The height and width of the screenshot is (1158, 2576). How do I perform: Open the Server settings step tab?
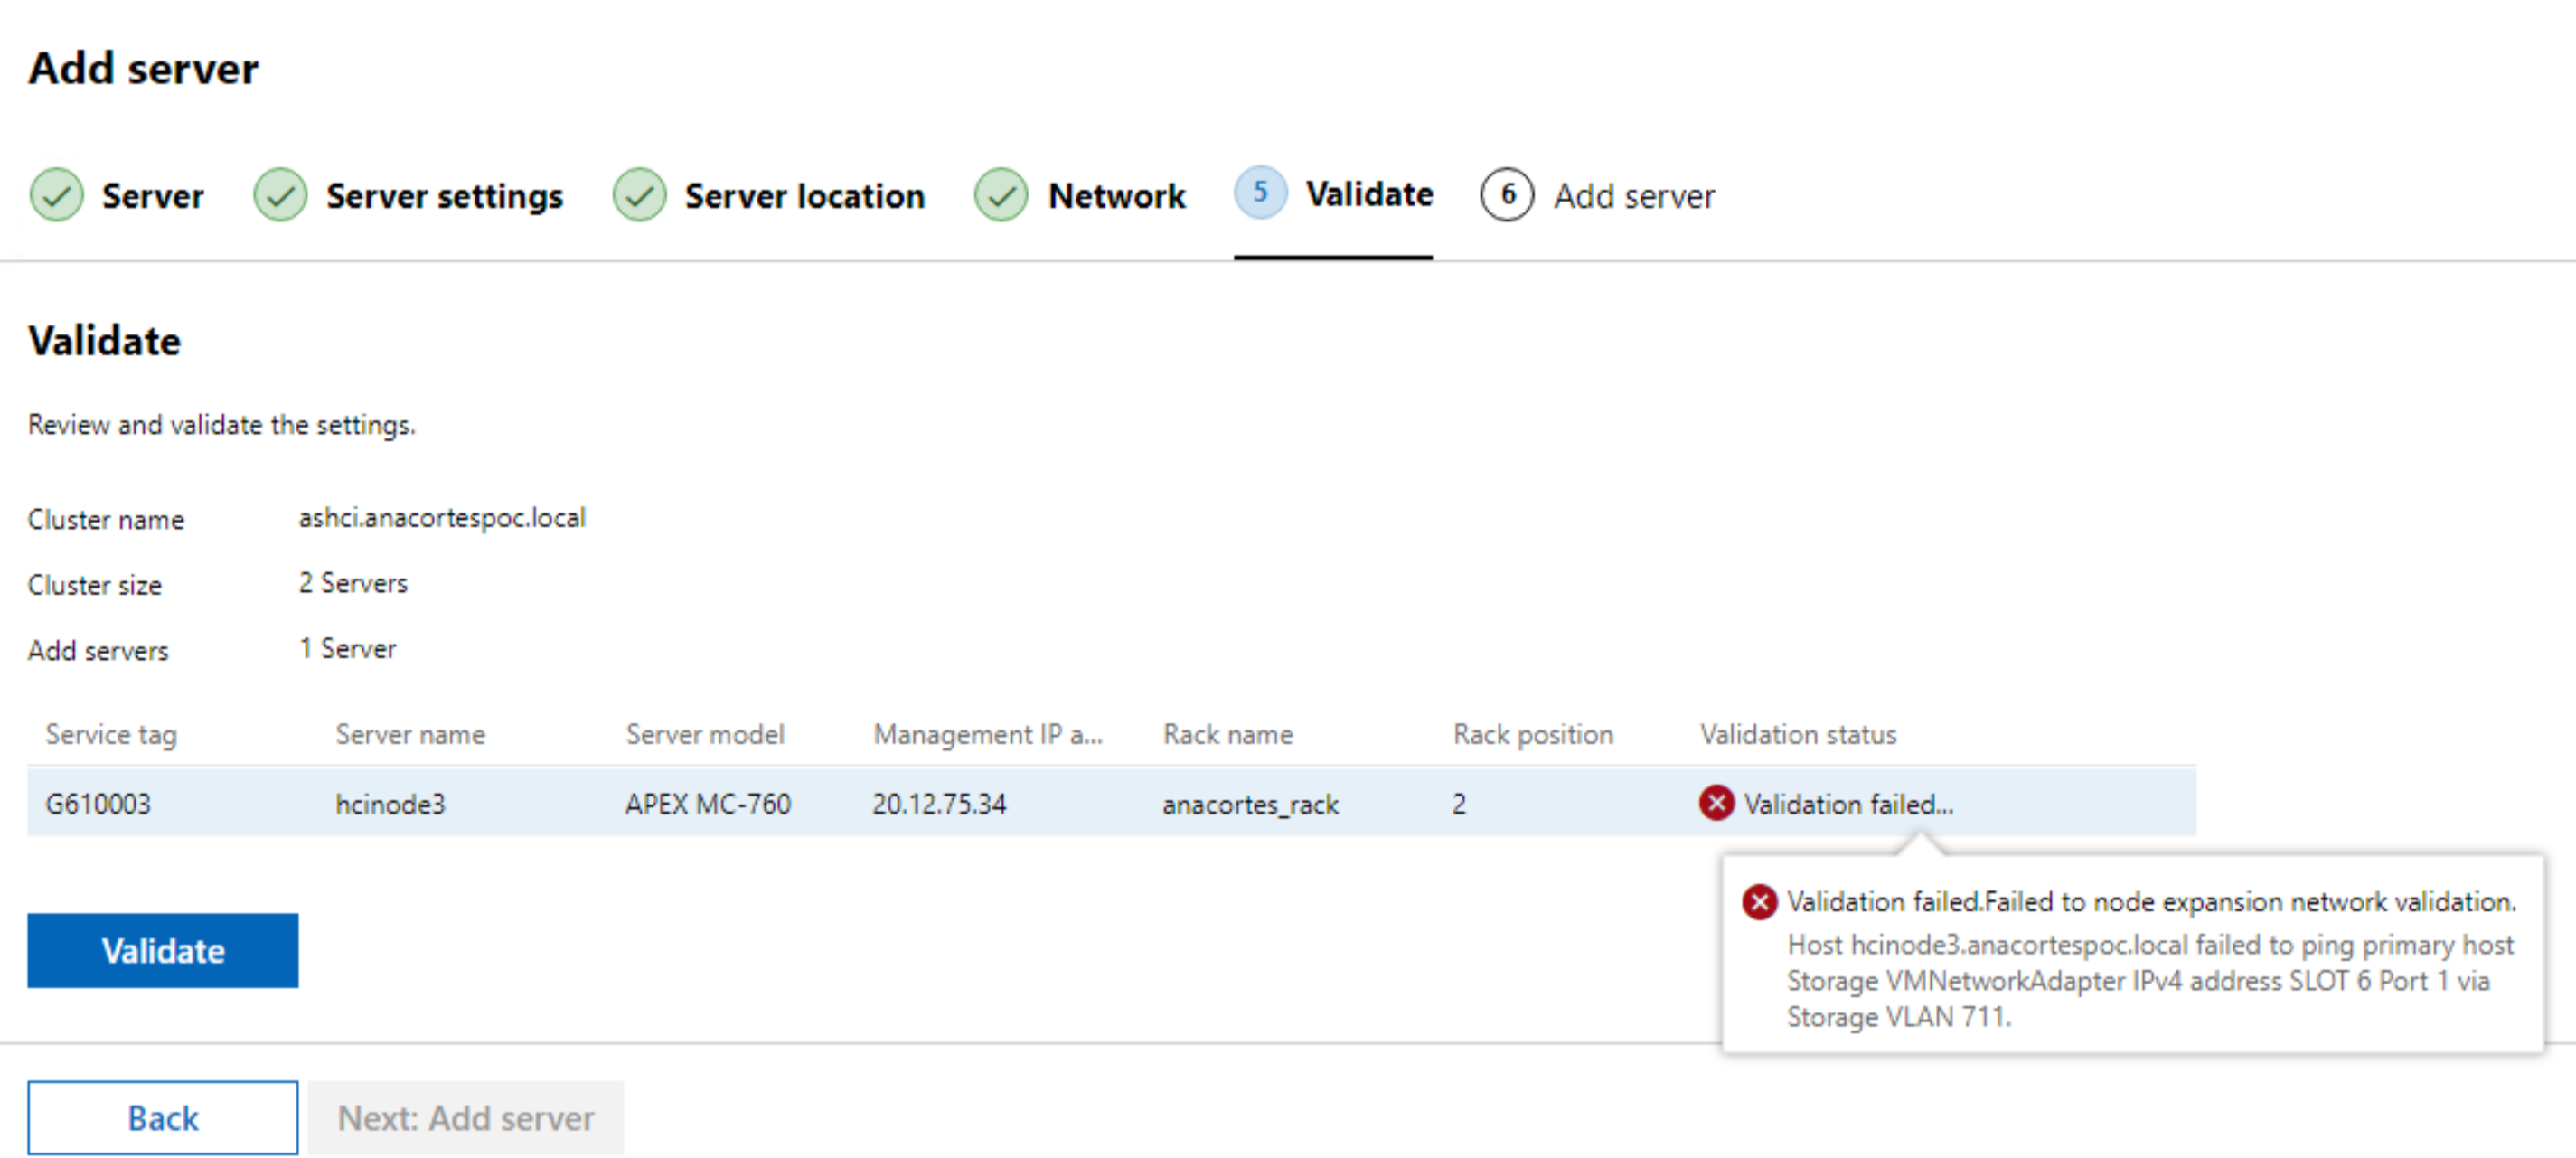coord(444,196)
